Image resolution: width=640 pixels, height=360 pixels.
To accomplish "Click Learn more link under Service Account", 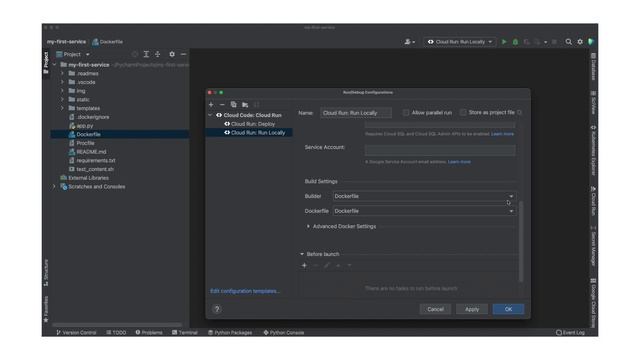I will point(459,162).
